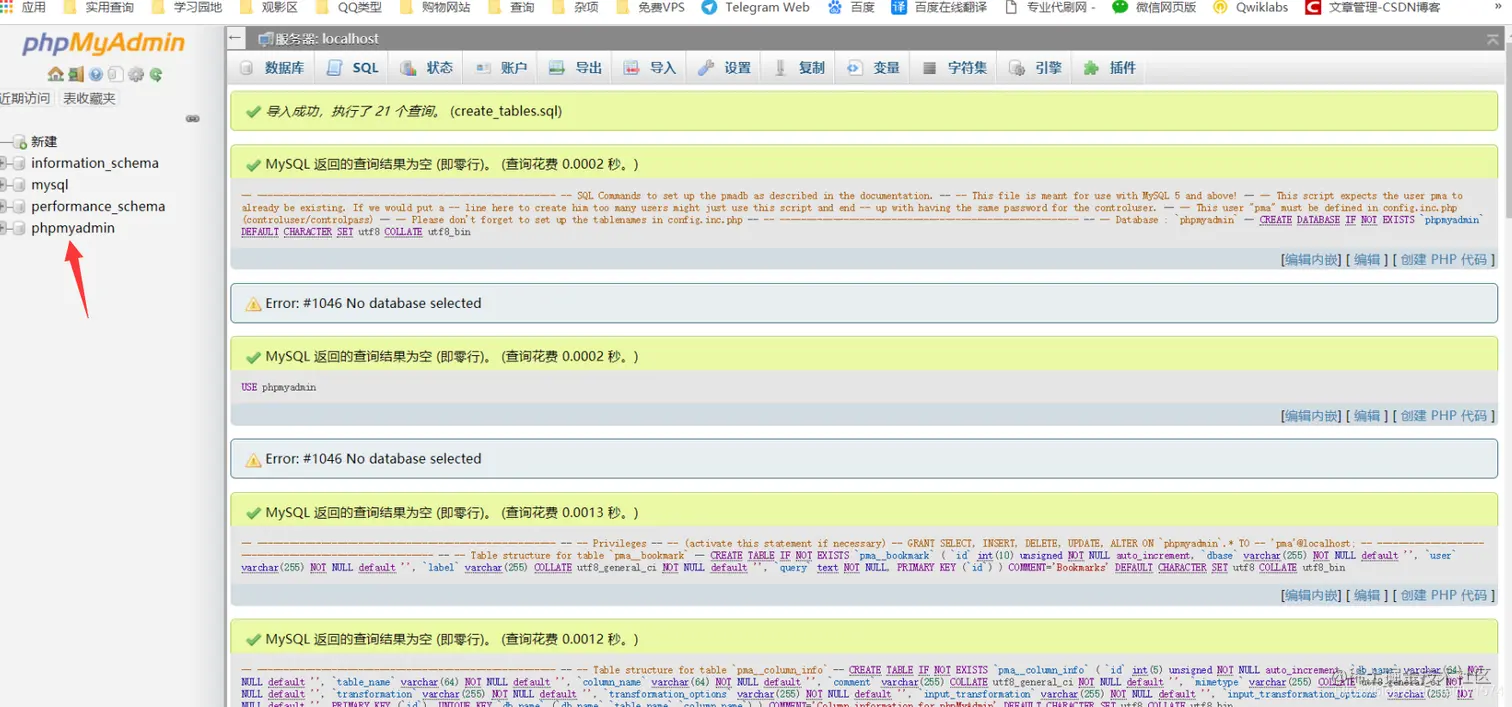Switch to the 导入 import tab
Image resolution: width=1512 pixels, height=707 pixels.
tap(650, 68)
